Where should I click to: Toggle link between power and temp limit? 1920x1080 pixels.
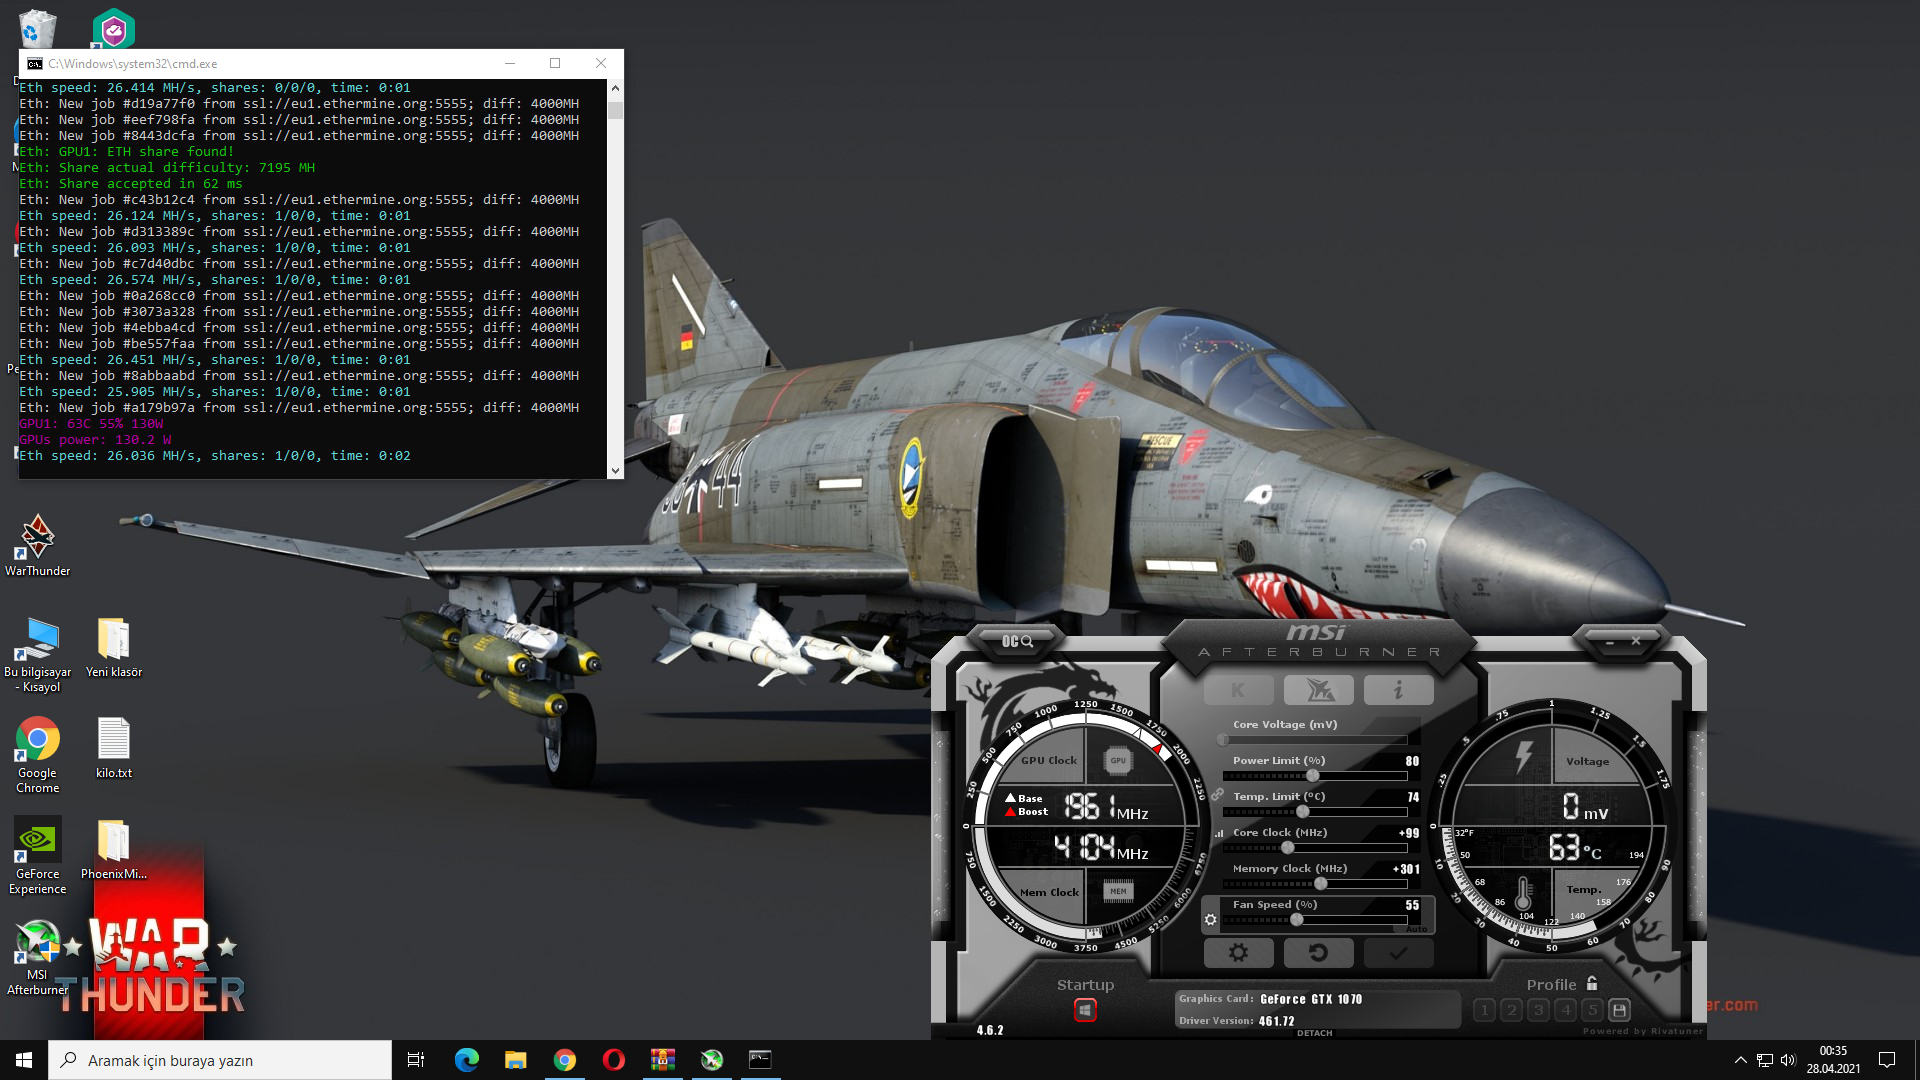point(1218,795)
